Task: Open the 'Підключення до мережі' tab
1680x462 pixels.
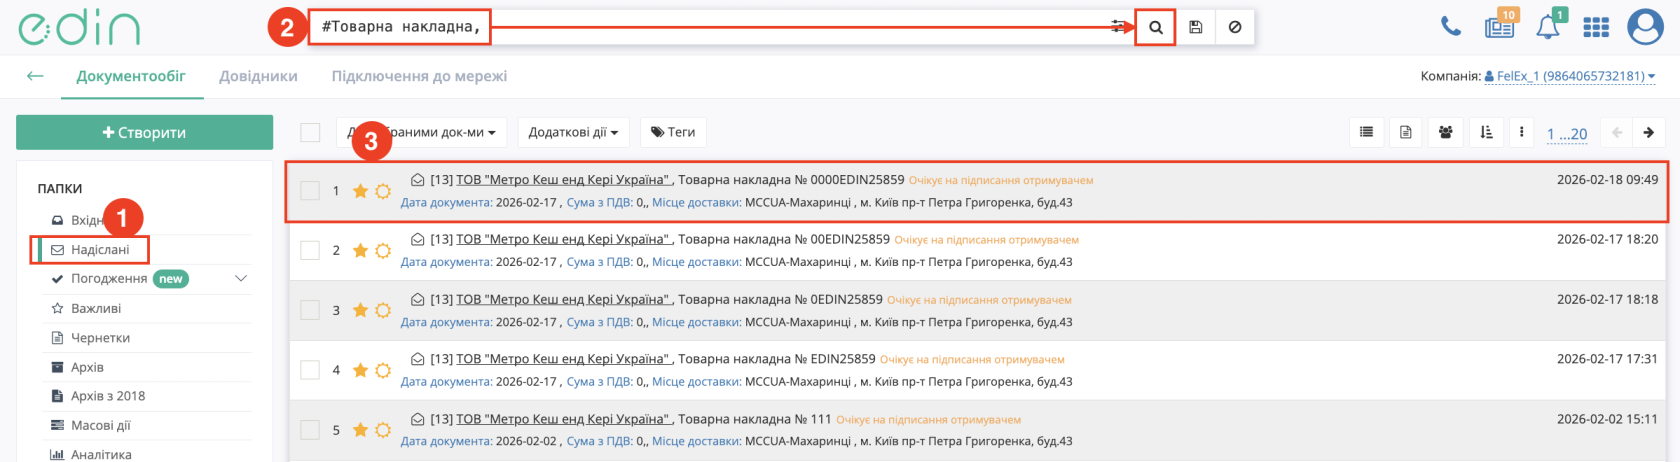Action: [420, 76]
